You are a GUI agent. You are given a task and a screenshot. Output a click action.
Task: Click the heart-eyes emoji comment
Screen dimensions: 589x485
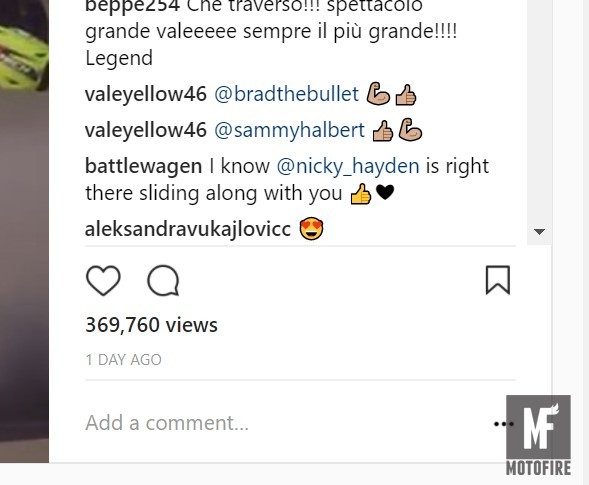point(311,228)
